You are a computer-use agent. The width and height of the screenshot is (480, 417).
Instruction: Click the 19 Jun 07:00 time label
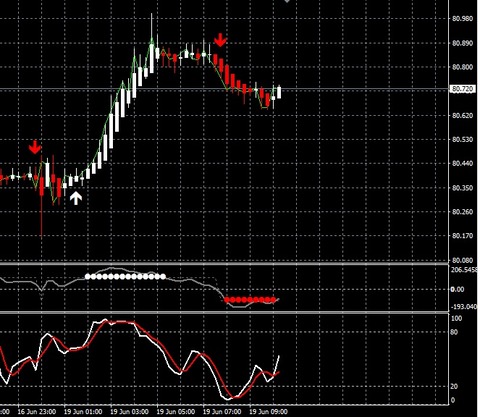click(222, 412)
